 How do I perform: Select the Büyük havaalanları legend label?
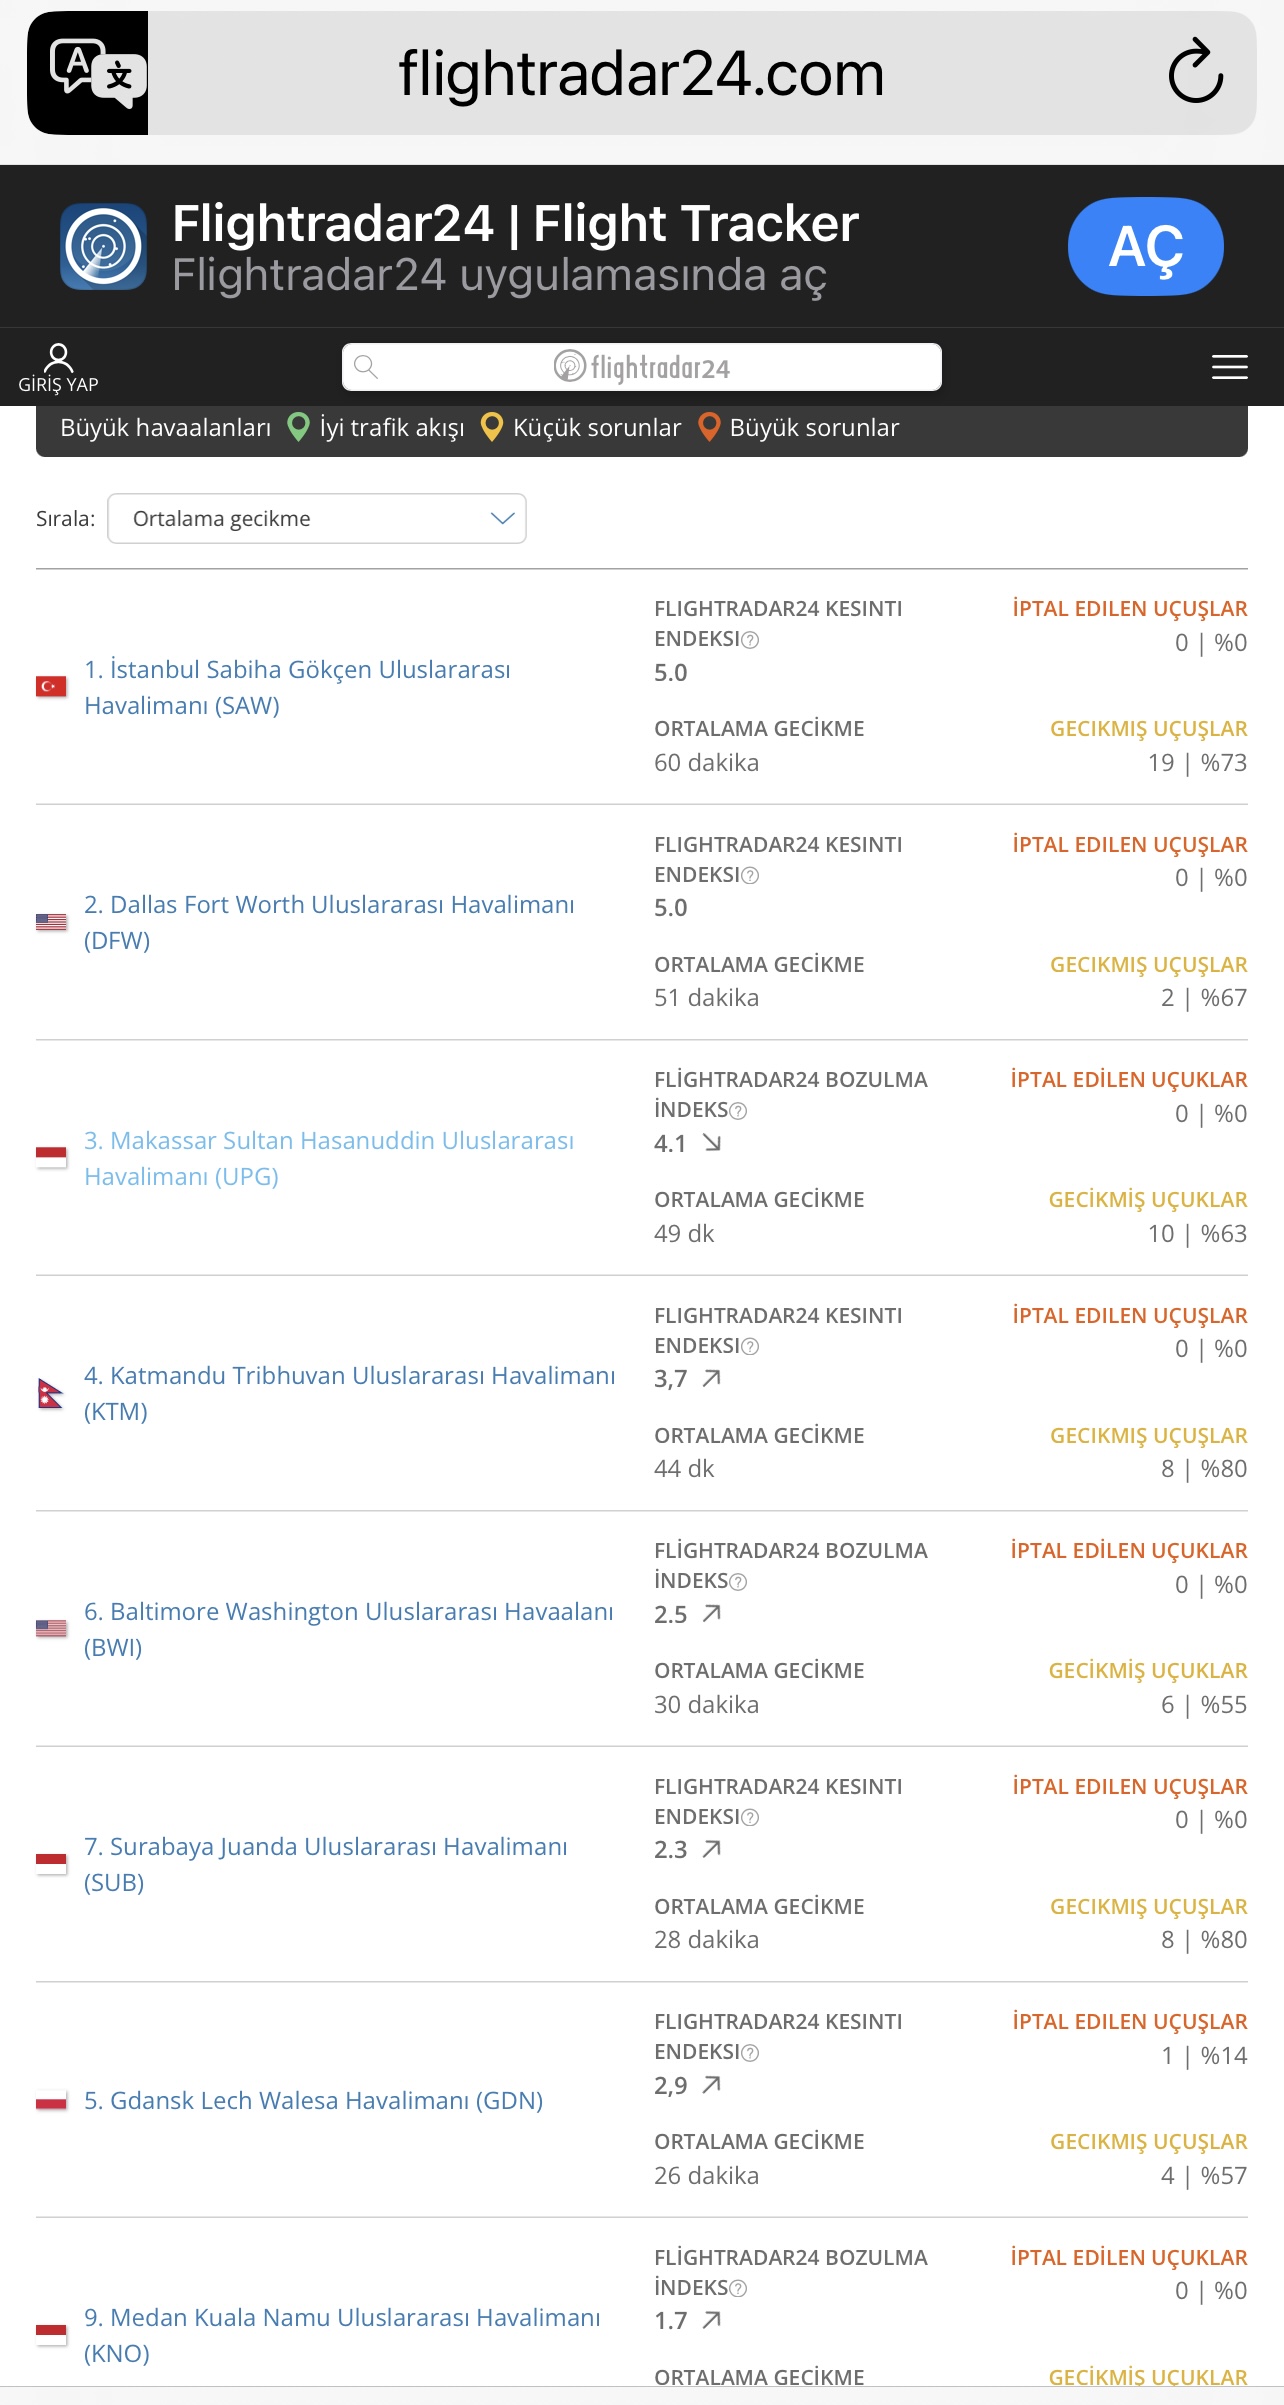[165, 428]
